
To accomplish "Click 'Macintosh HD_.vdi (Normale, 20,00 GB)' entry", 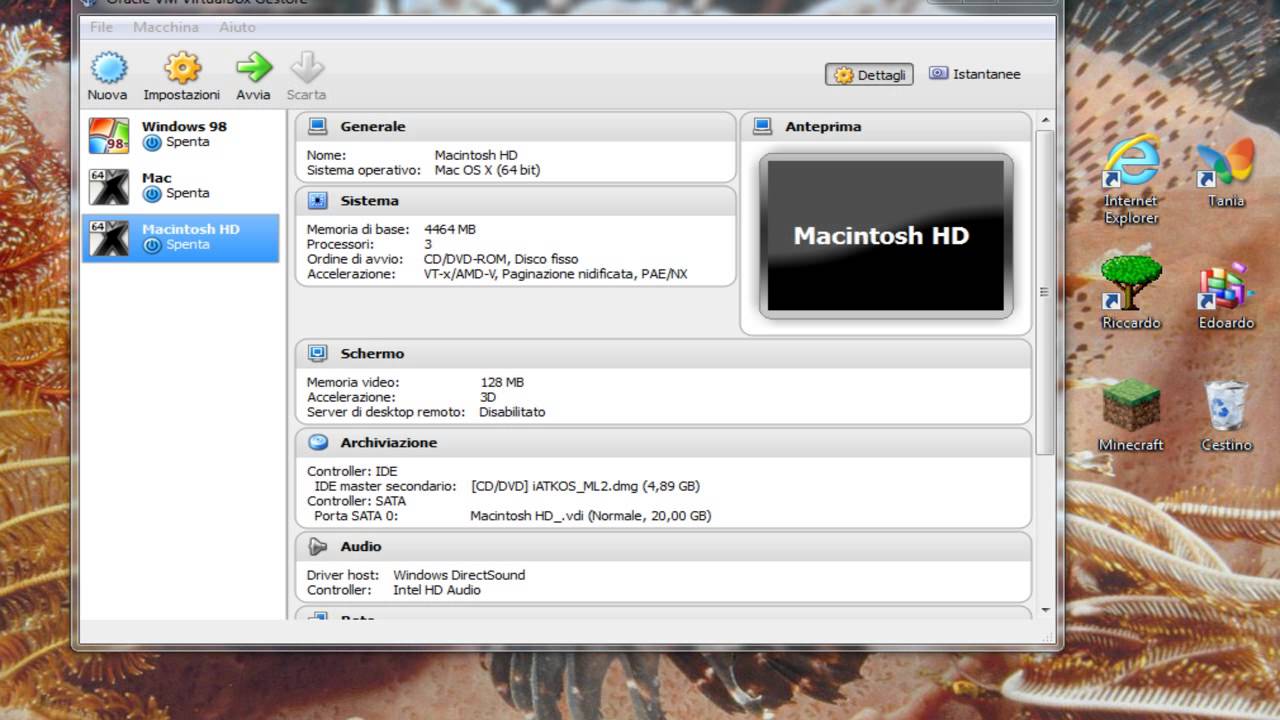I will pos(590,516).
